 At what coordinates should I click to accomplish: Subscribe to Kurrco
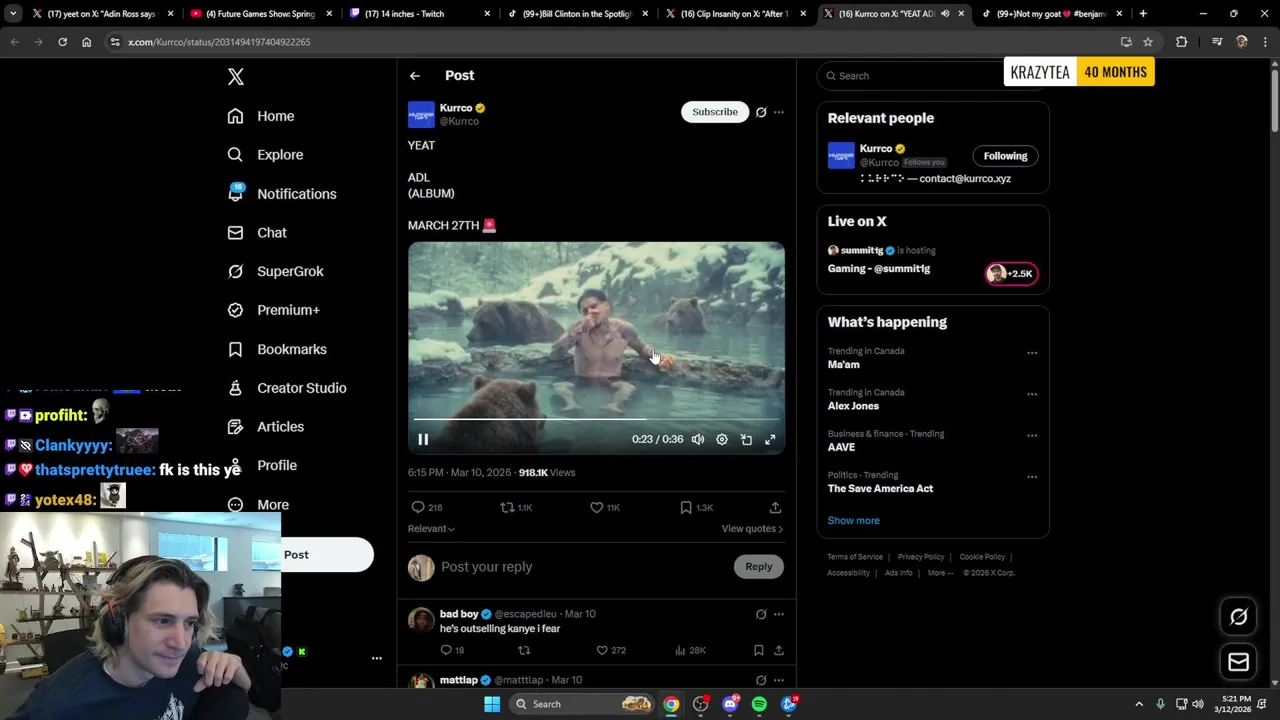pyautogui.click(x=715, y=112)
